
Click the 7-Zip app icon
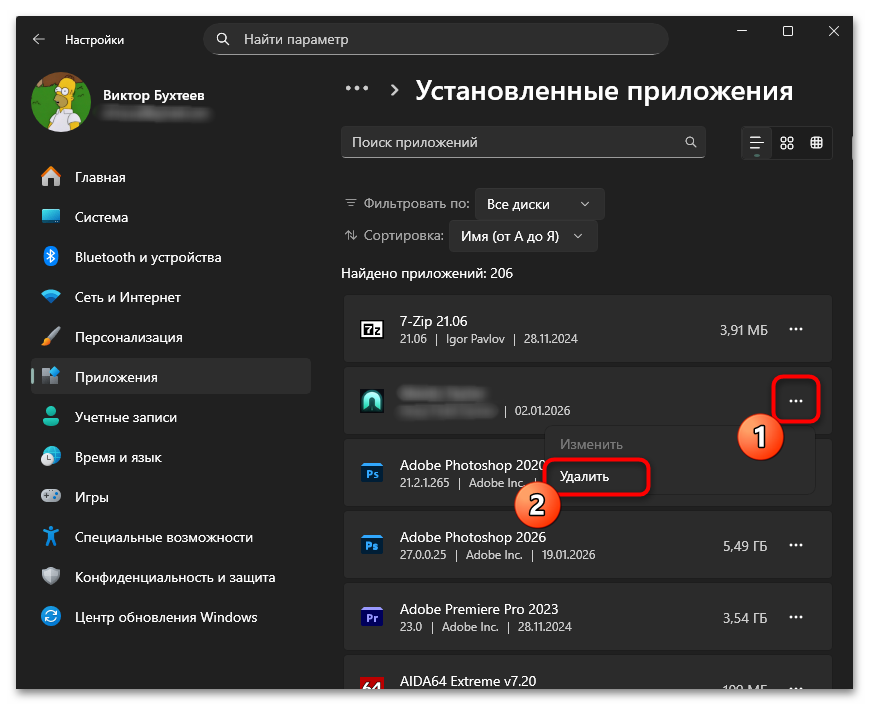point(372,329)
